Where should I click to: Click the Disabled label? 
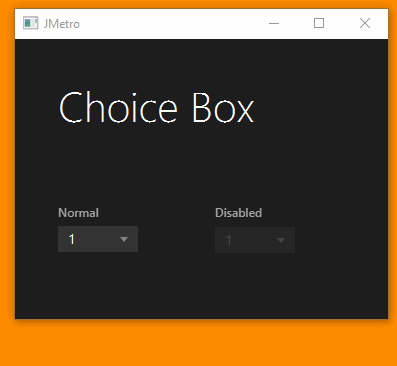pos(238,213)
